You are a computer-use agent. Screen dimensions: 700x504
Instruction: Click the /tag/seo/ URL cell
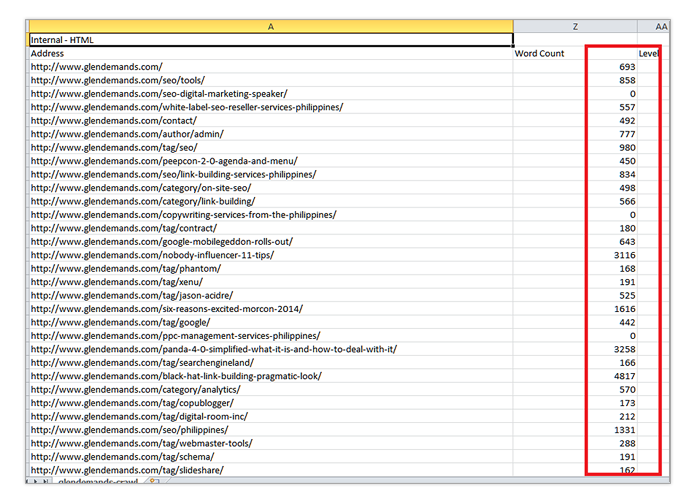[x=271, y=147]
